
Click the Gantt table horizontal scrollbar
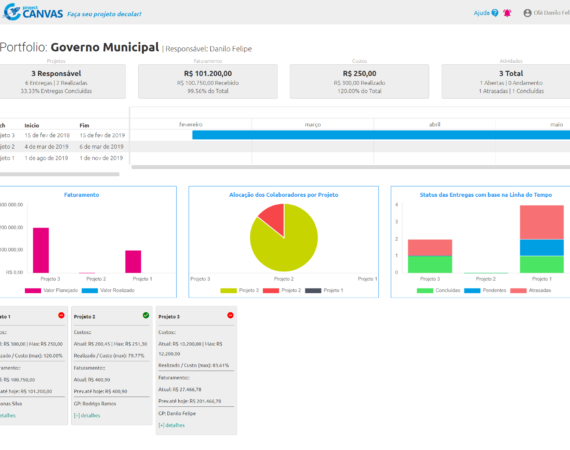[x=60, y=174]
